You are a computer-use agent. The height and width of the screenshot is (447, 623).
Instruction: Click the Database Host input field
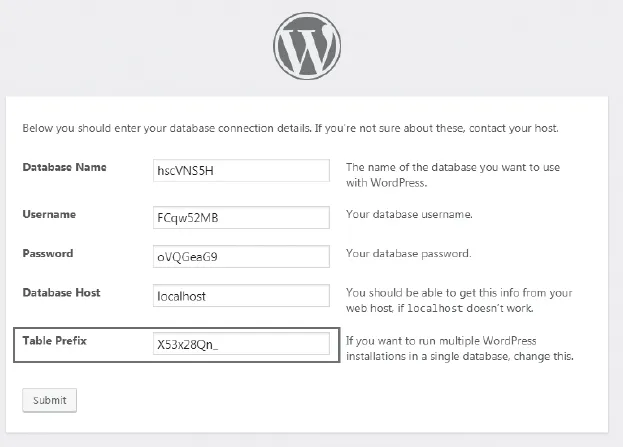pyautogui.click(x=240, y=296)
